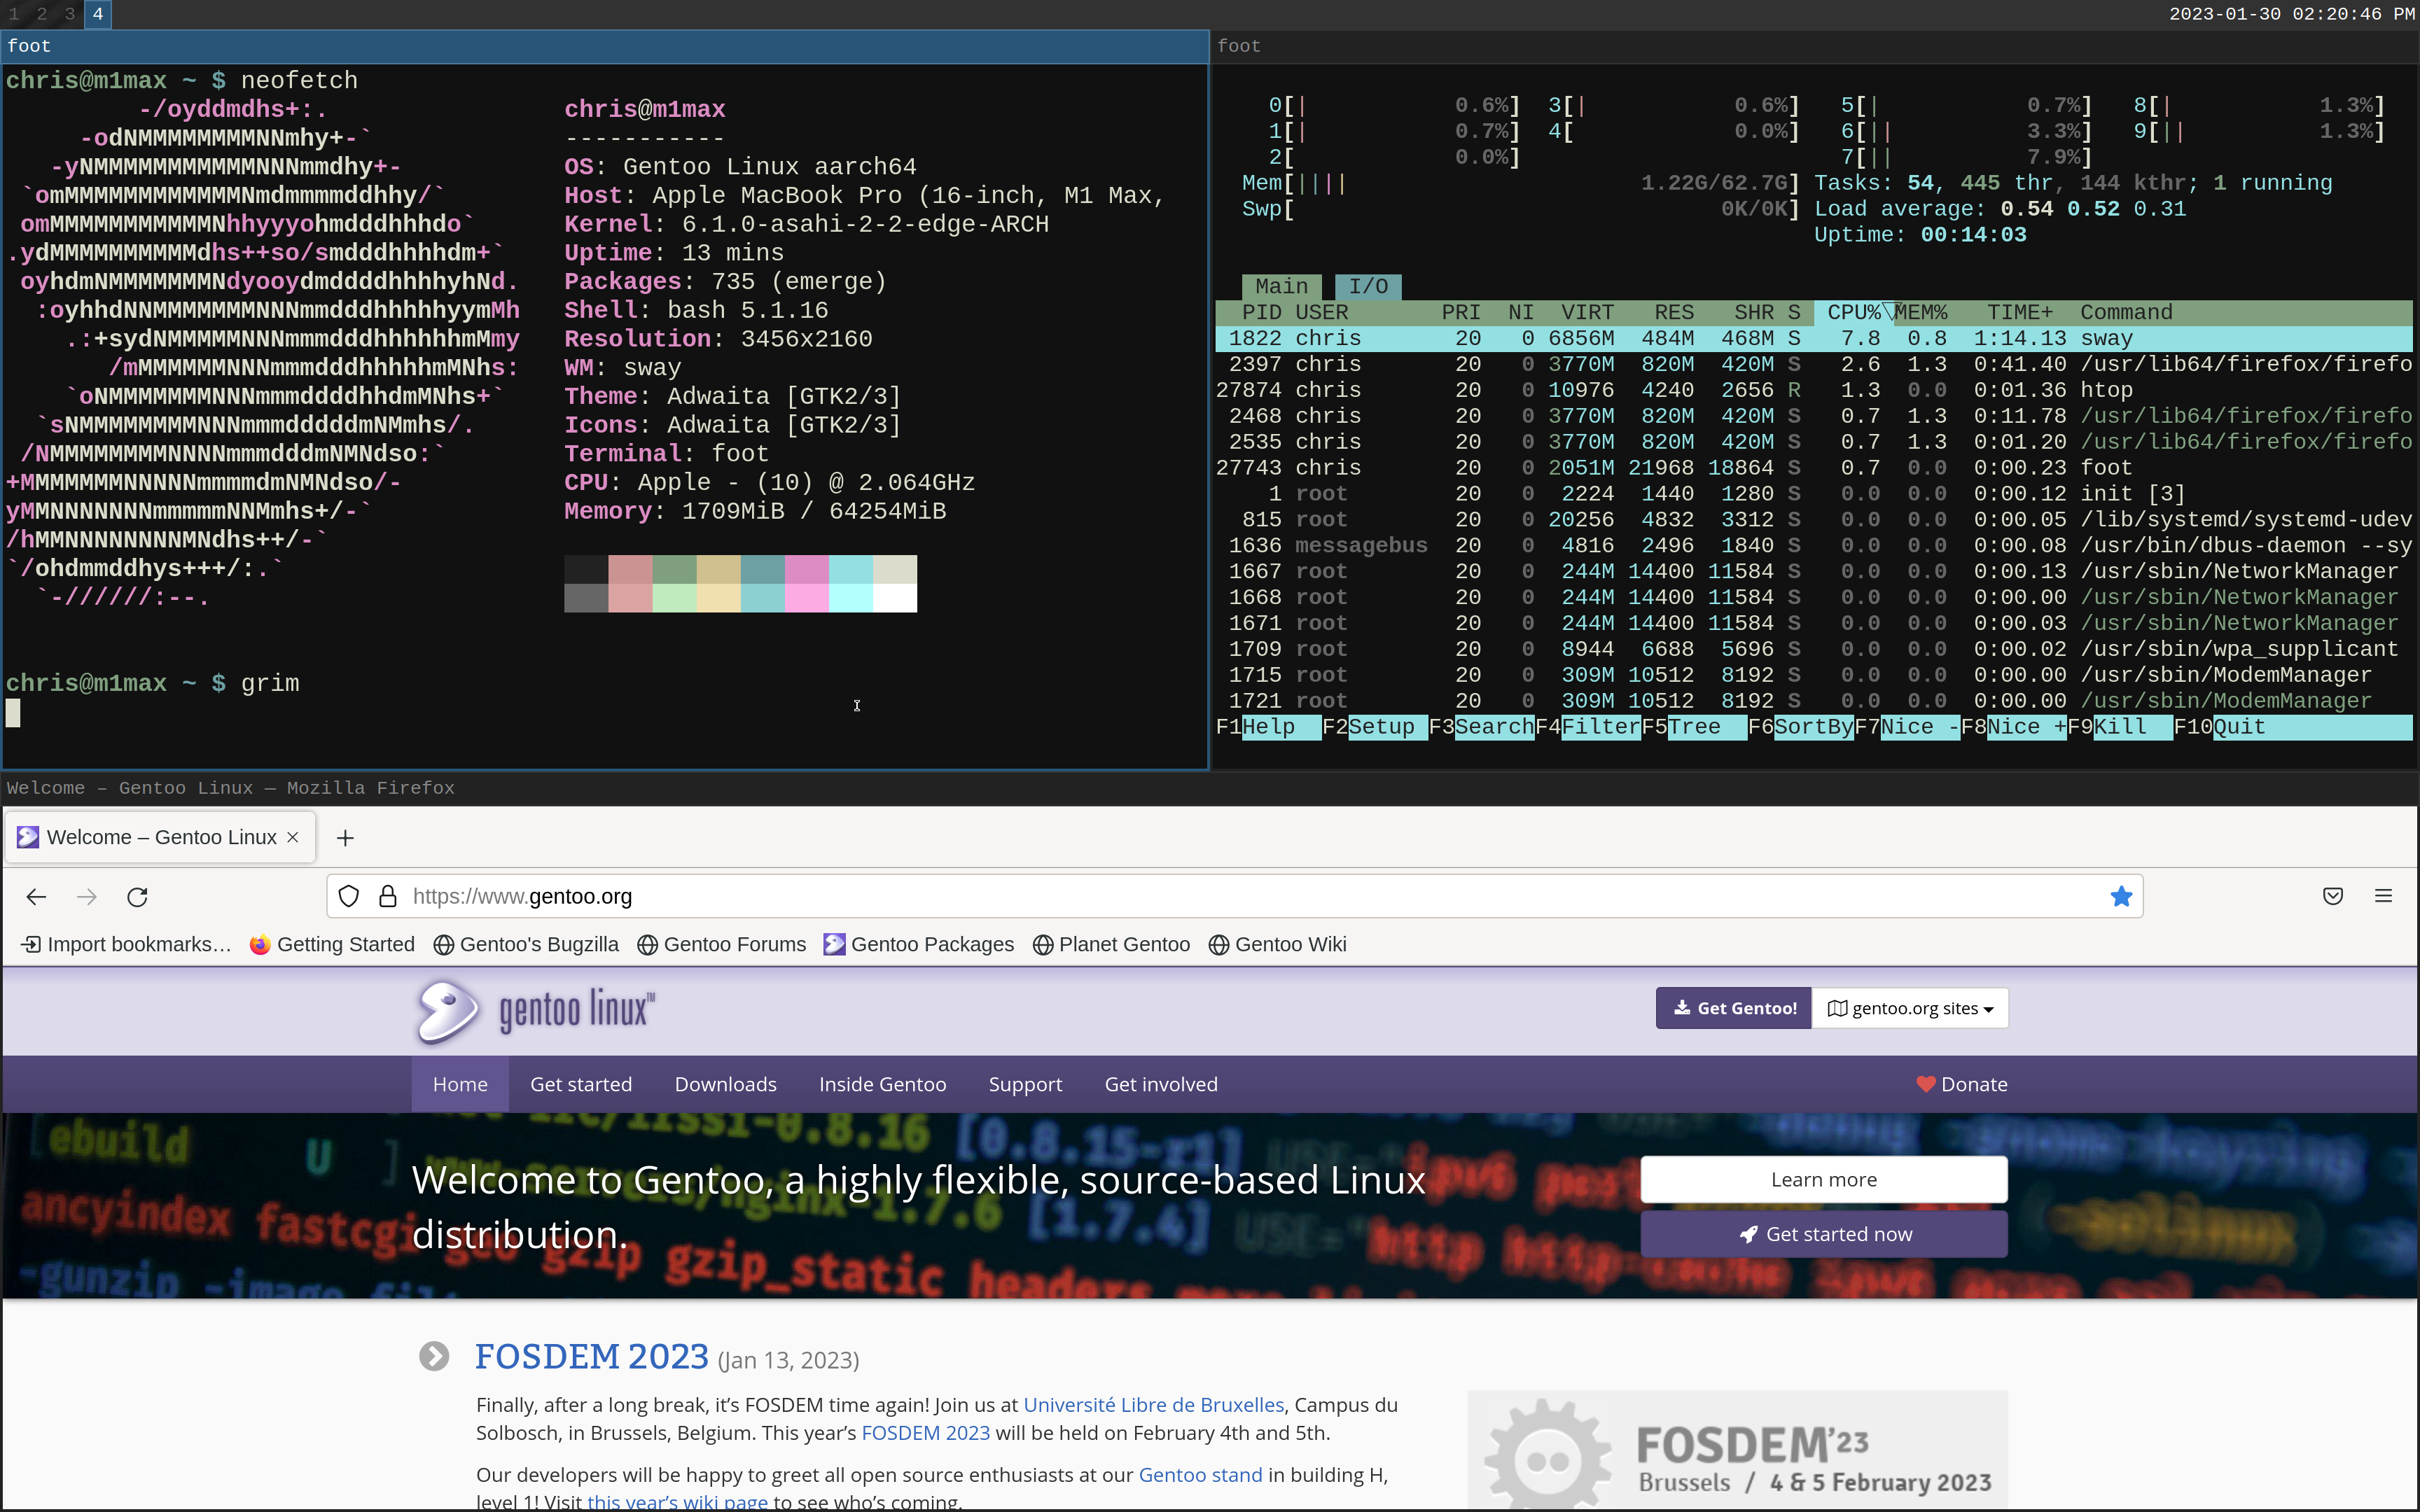Open the Pocket save icon

click(x=2333, y=897)
